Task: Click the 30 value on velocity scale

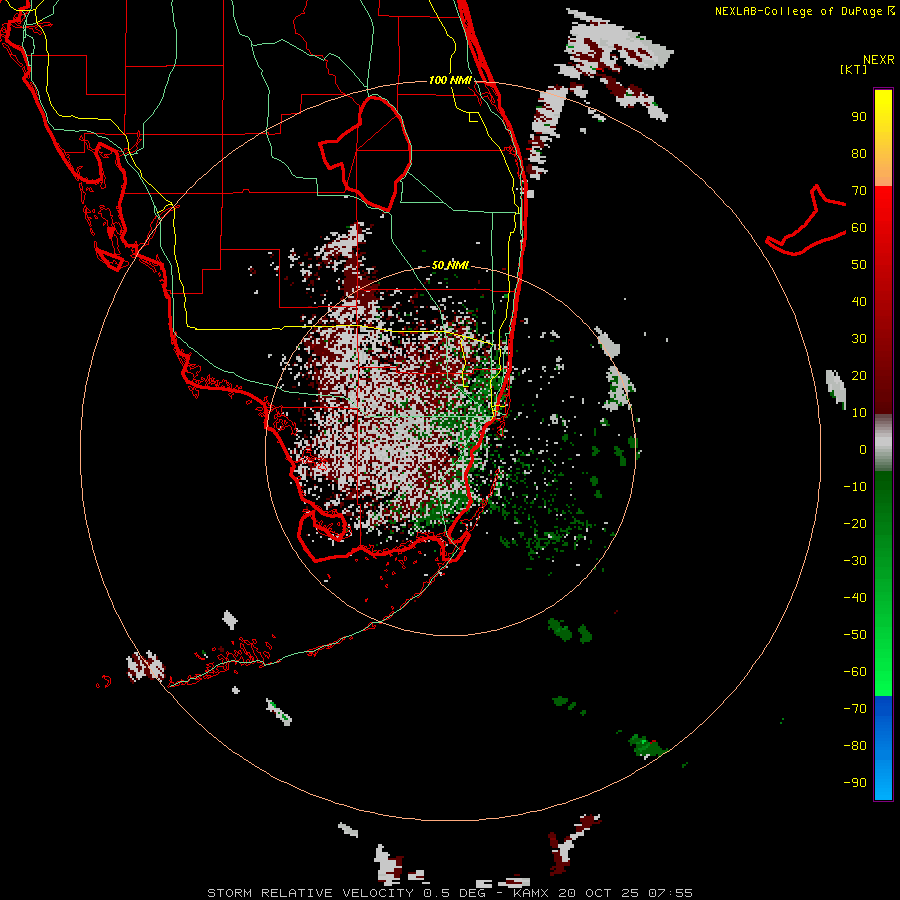Action: pyautogui.click(x=859, y=339)
